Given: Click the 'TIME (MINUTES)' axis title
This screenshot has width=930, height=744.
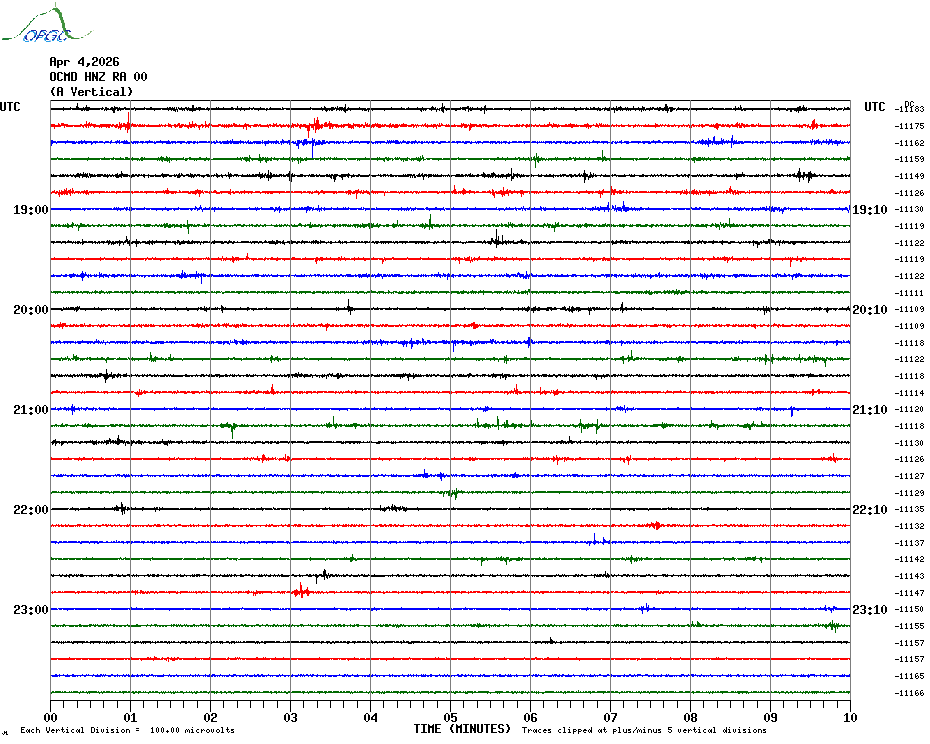Looking at the screenshot, I should pyautogui.click(x=462, y=729).
